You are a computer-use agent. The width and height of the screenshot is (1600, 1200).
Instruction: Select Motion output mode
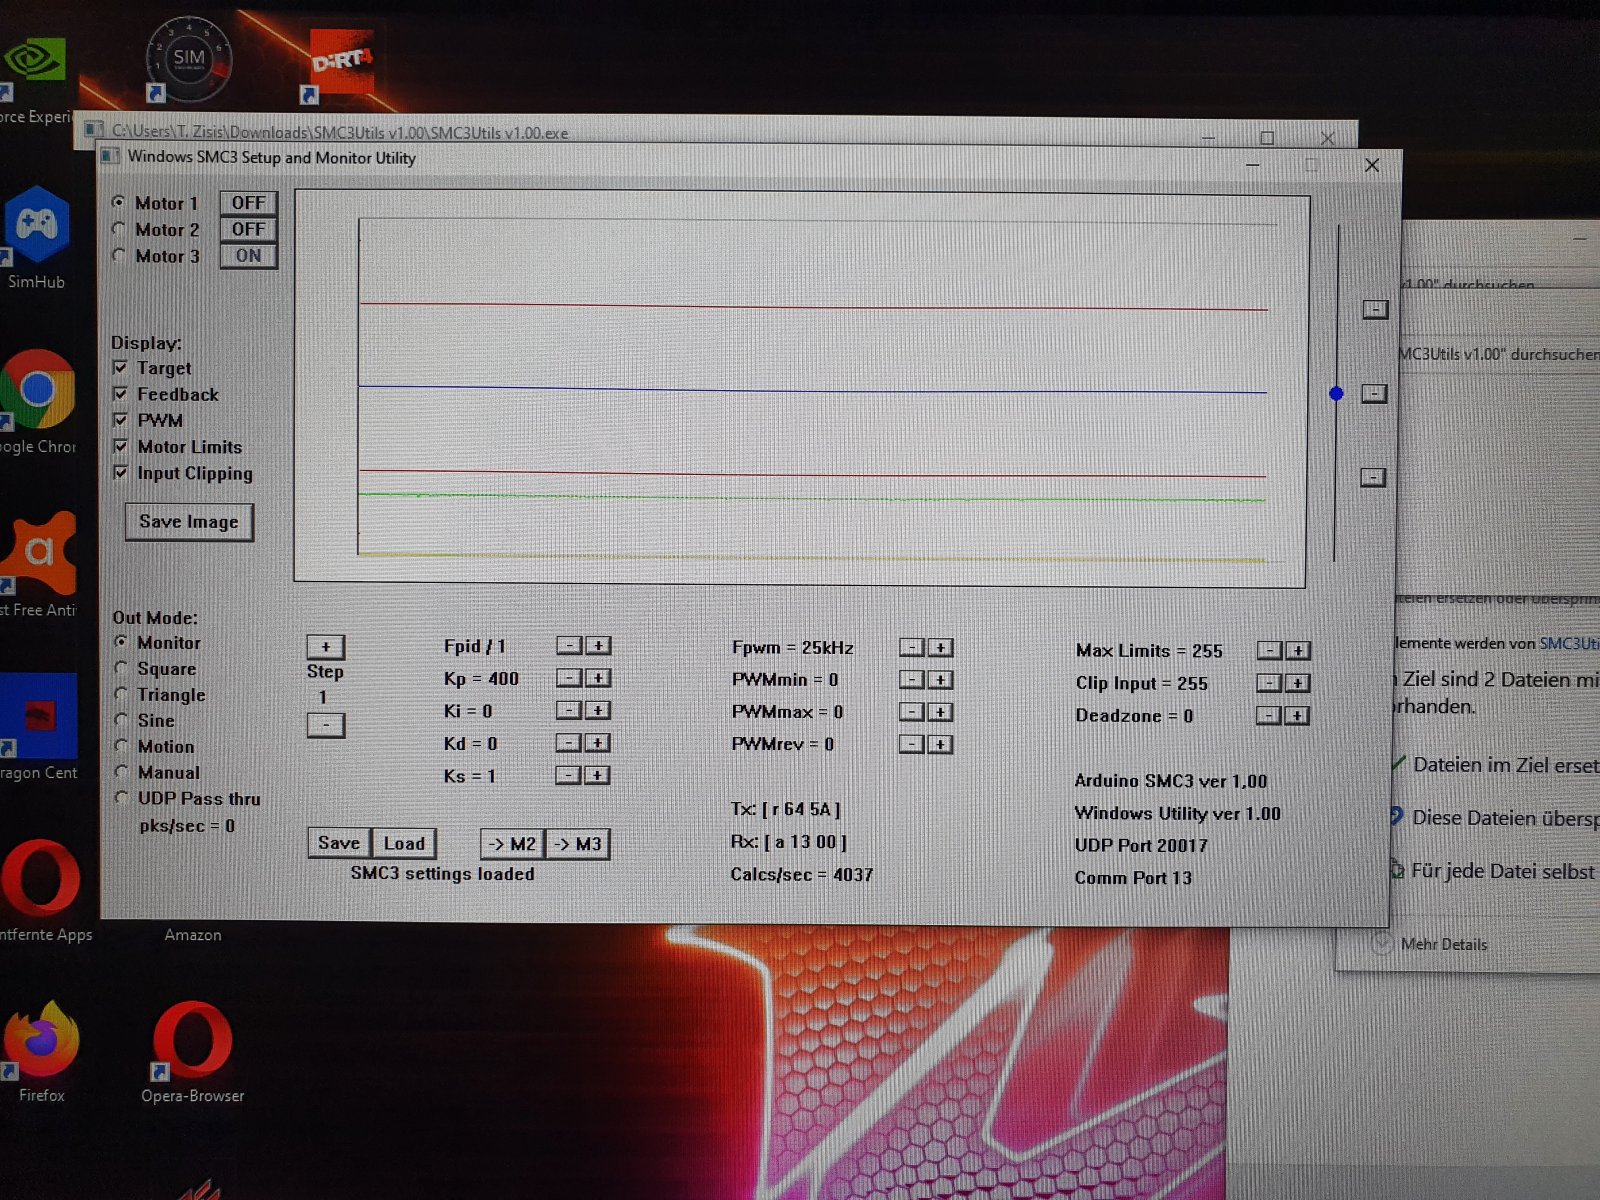(121, 746)
